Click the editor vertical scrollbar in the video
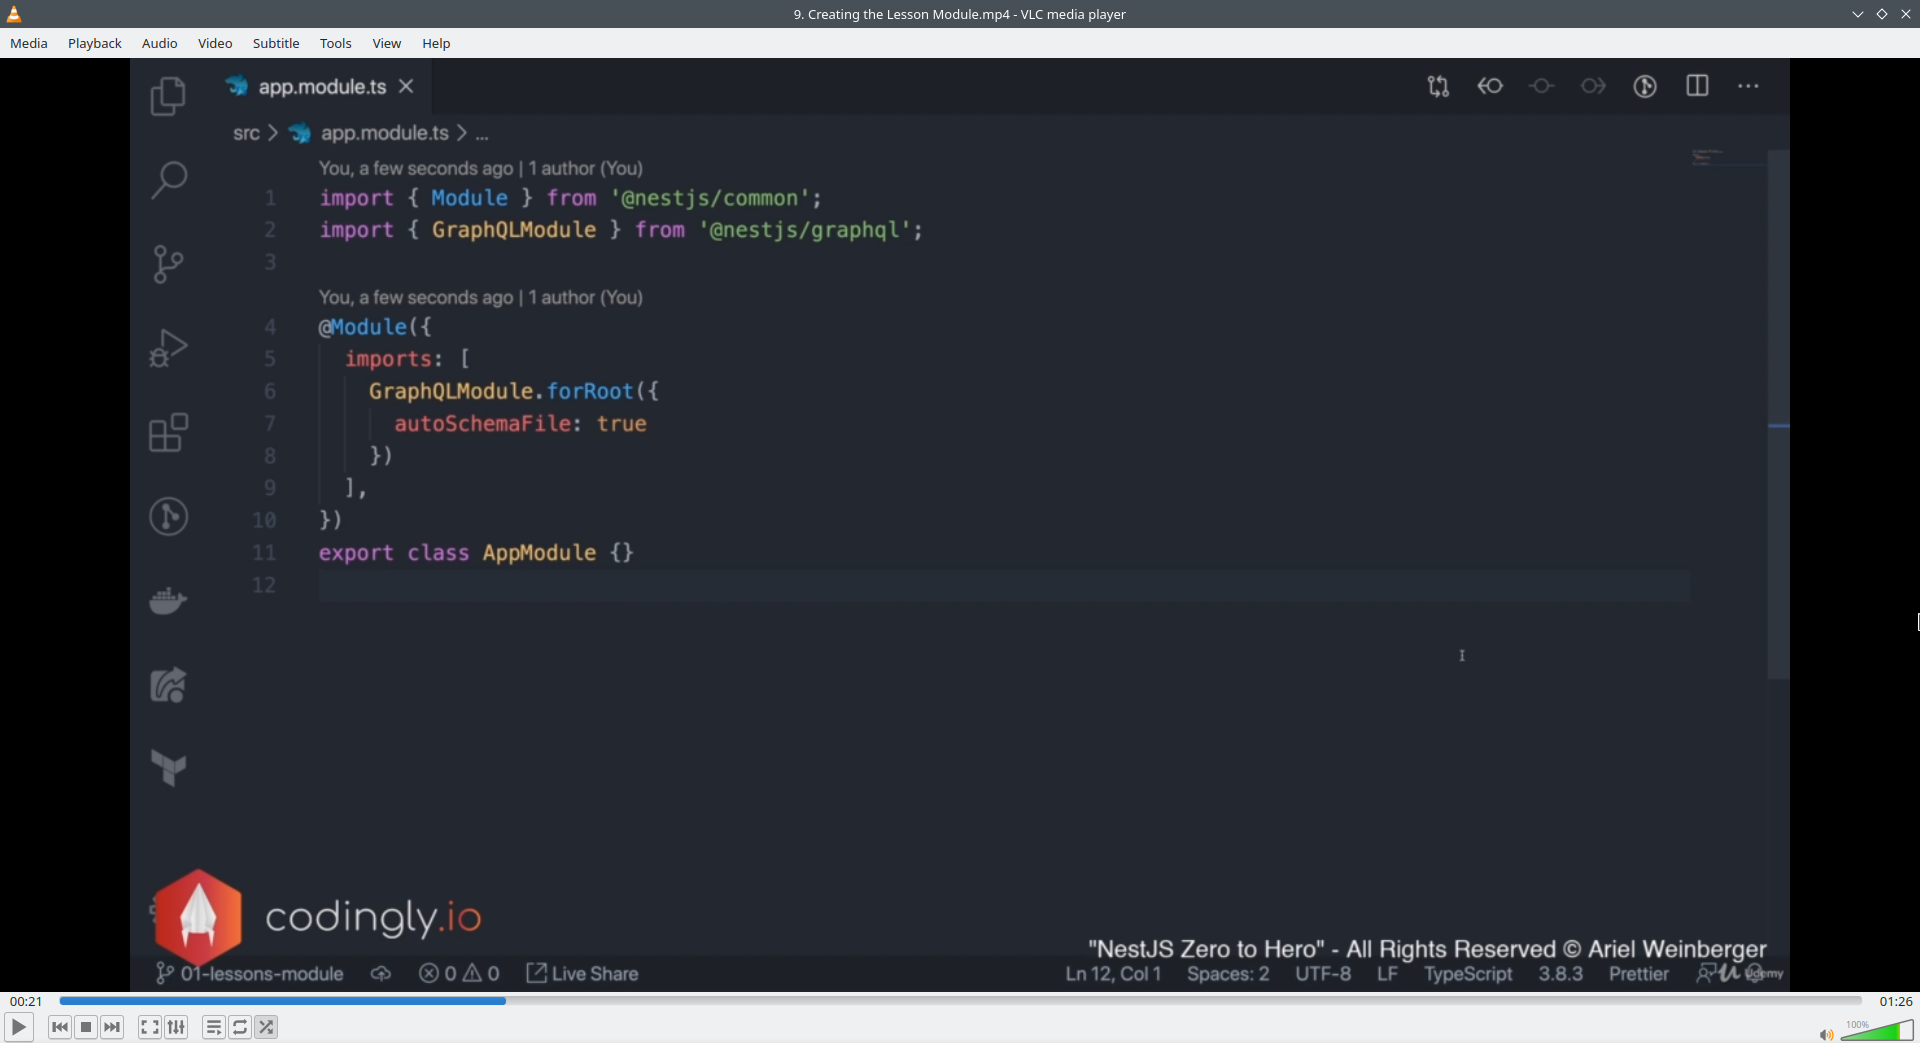Image resolution: width=1920 pixels, height=1043 pixels. [x=1778, y=415]
